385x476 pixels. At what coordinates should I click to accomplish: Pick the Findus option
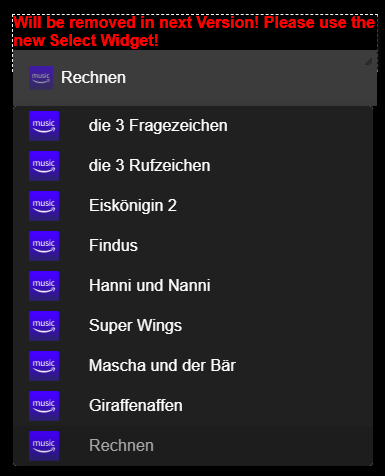tap(193, 246)
